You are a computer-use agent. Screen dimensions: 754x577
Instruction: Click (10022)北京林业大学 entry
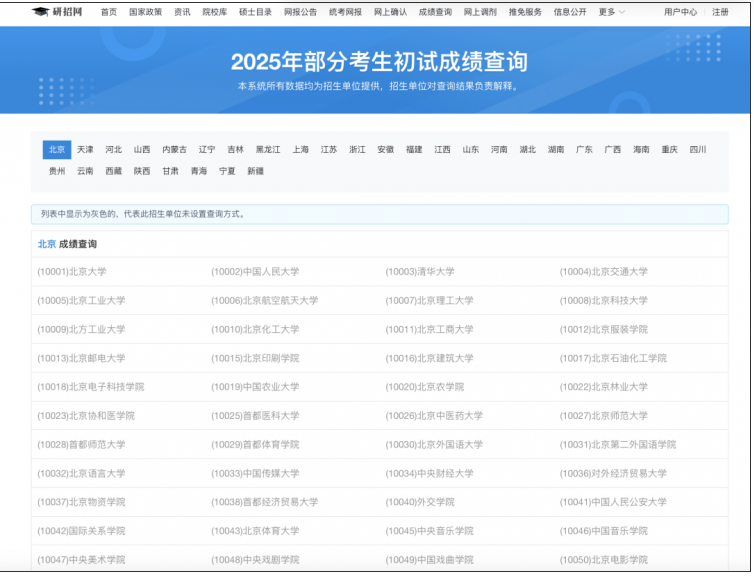[x=603, y=387]
